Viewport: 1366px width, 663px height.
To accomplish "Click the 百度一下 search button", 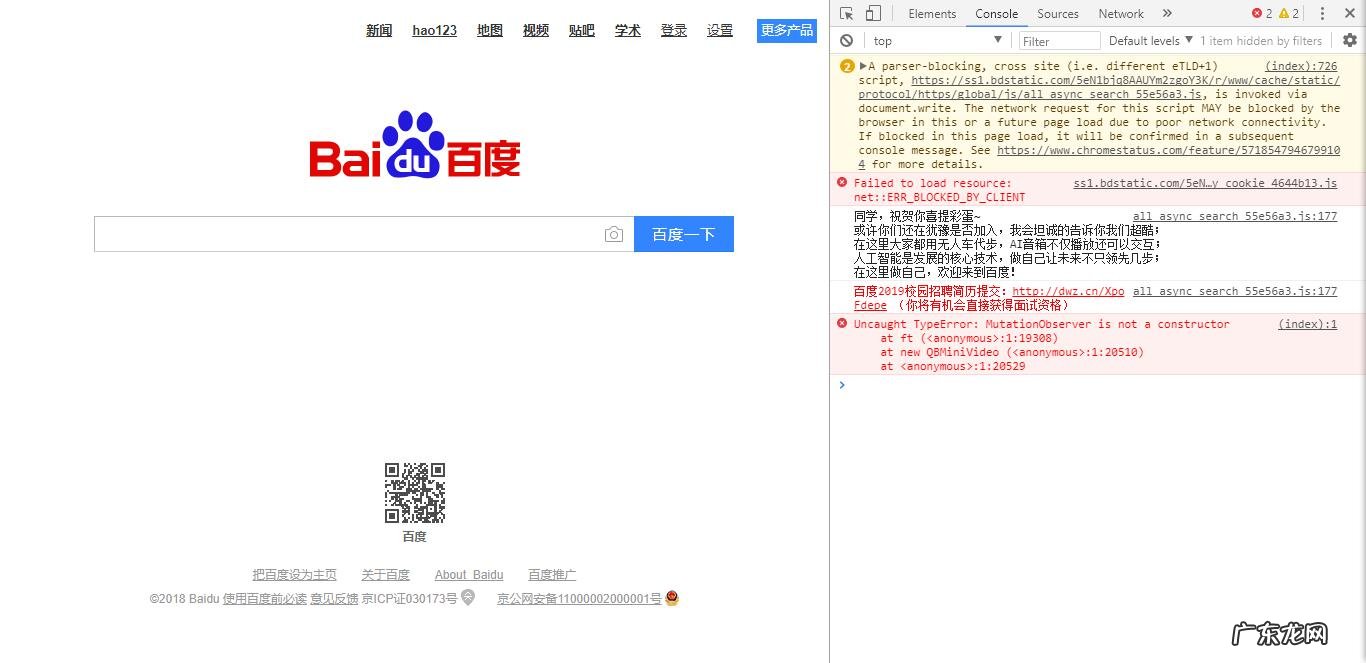I will 684,233.
